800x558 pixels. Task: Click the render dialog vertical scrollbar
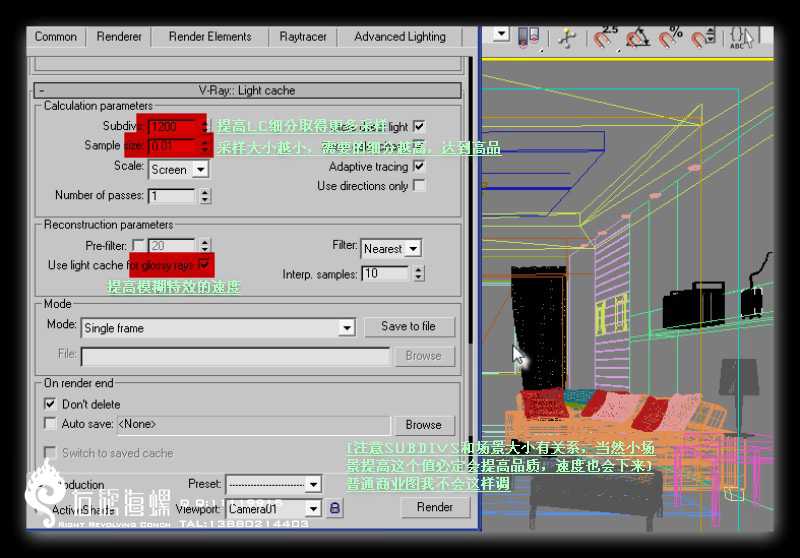470,199
